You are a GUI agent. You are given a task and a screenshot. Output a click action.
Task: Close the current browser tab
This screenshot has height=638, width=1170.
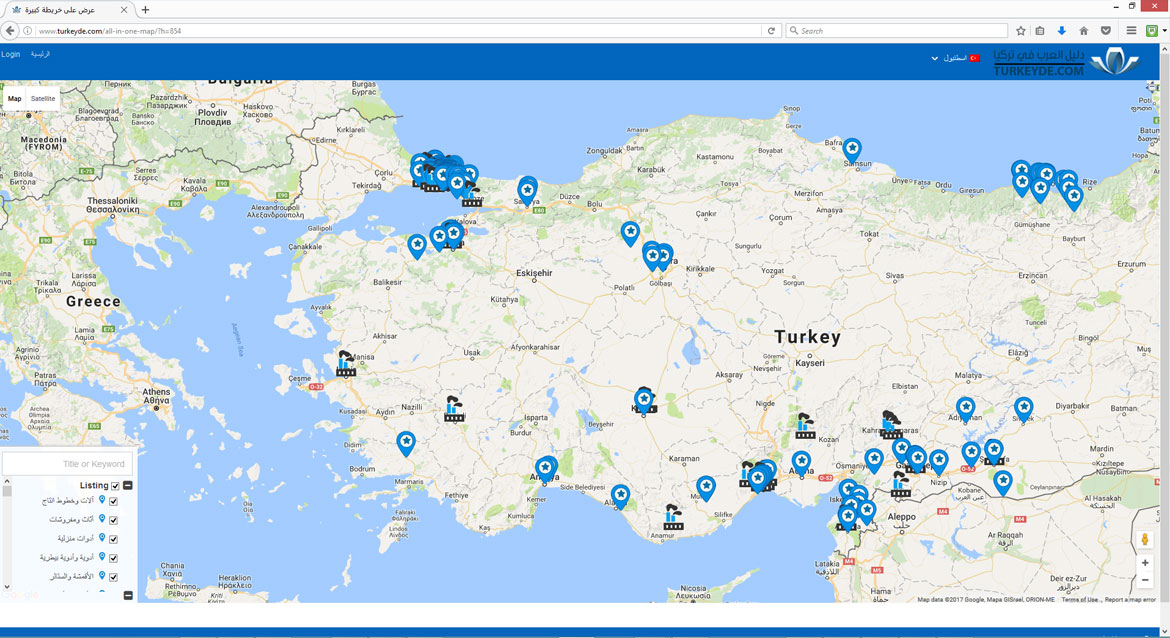(124, 10)
